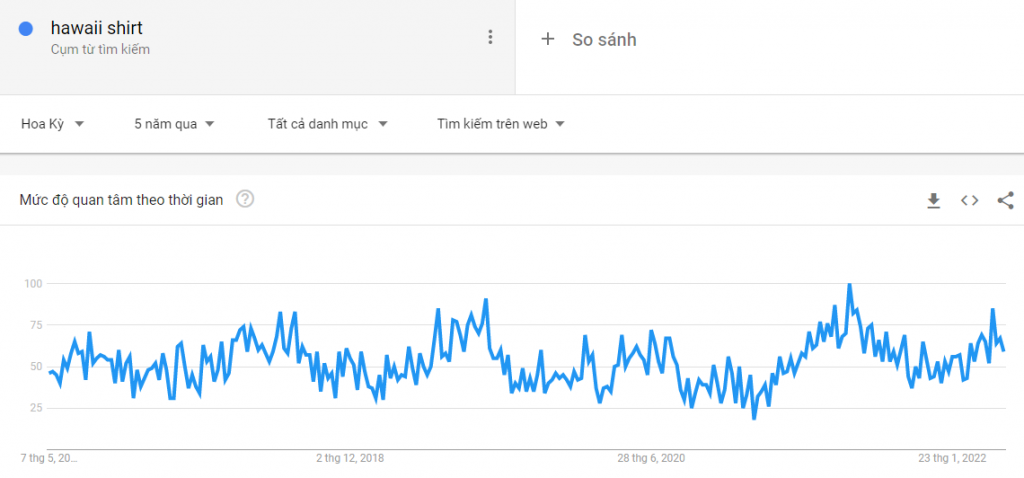The height and width of the screenshot is (478, 1024).
Task: Expand the 5 năm qua time range
Action: [174, 124]
